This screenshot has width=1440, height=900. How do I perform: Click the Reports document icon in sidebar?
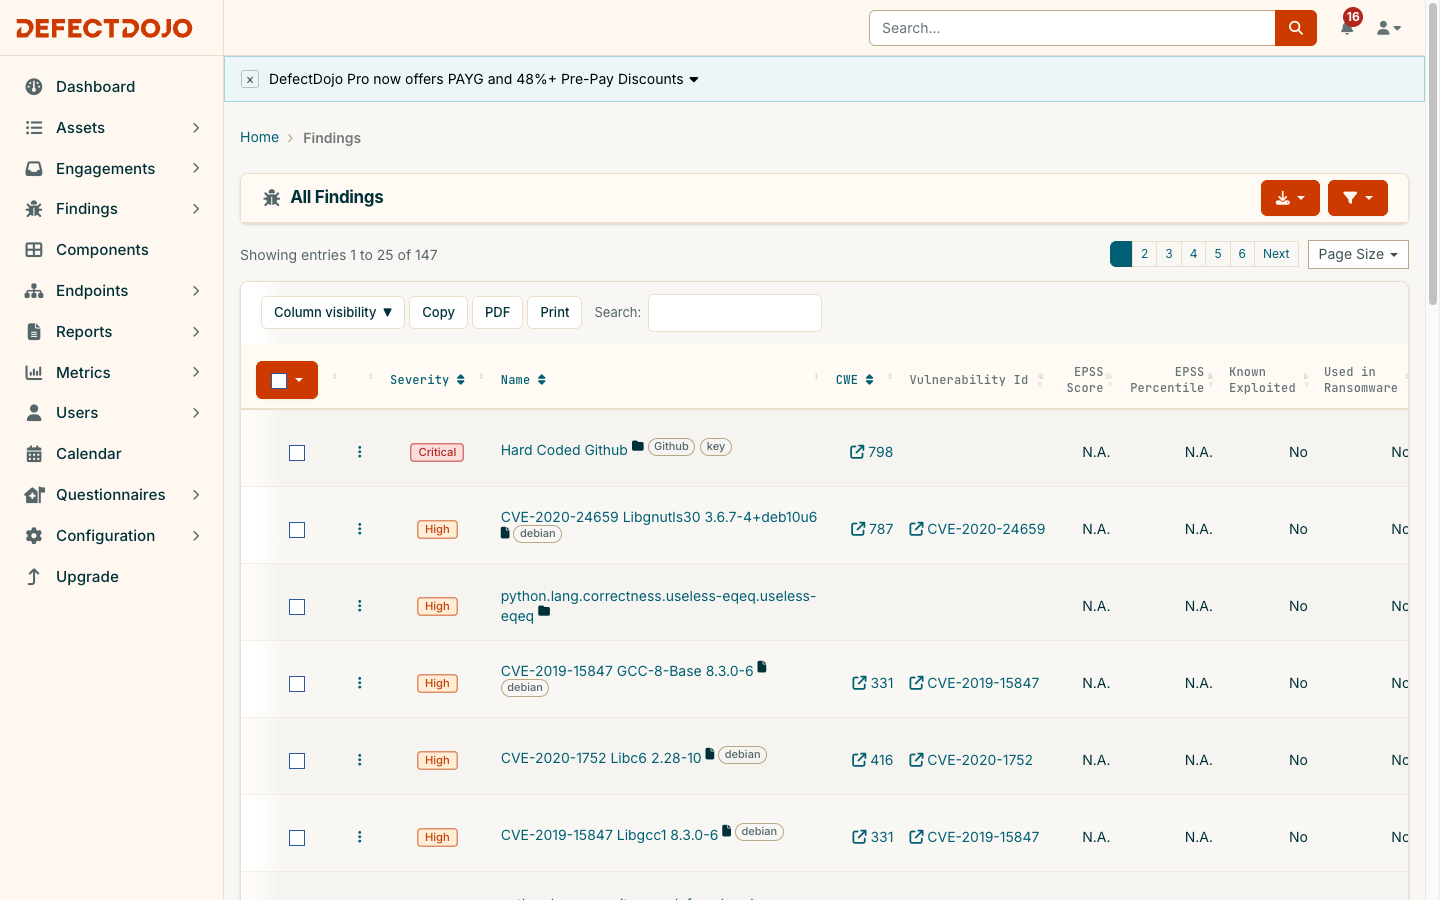pyautogui.click(x=34, y=332)
